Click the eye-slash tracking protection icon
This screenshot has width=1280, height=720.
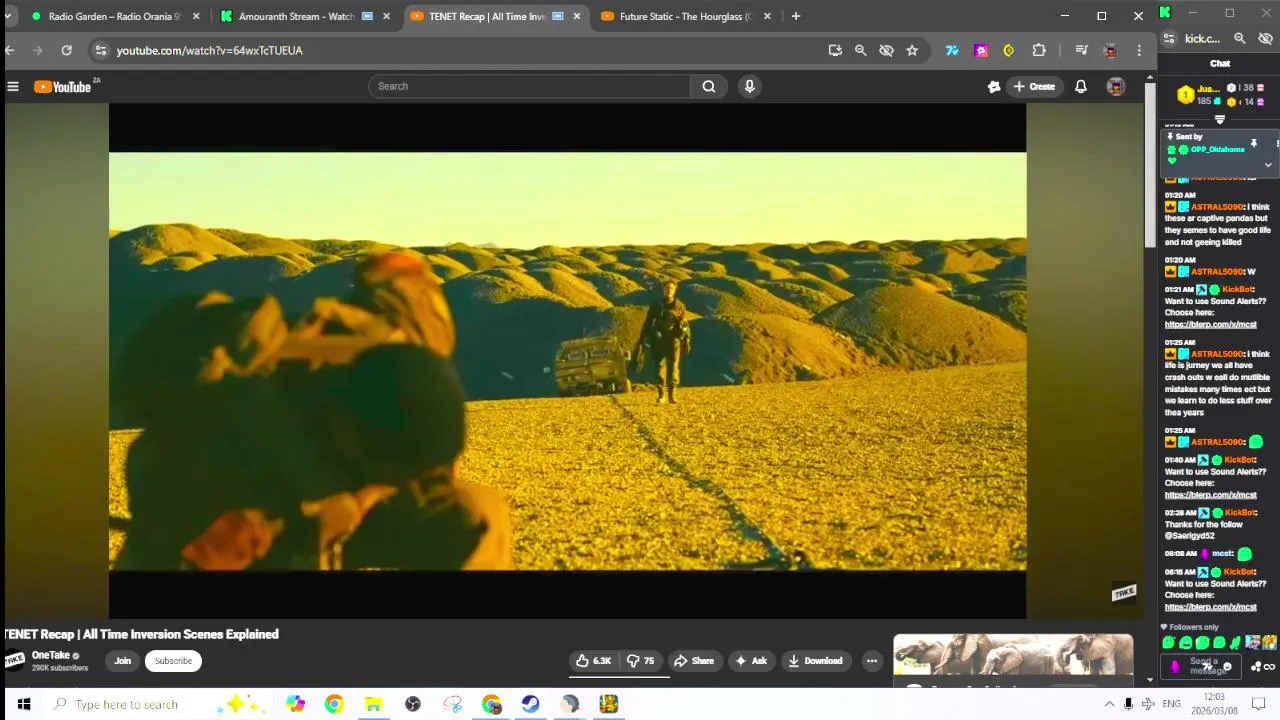pyautogui.click(x=886, y=50)
